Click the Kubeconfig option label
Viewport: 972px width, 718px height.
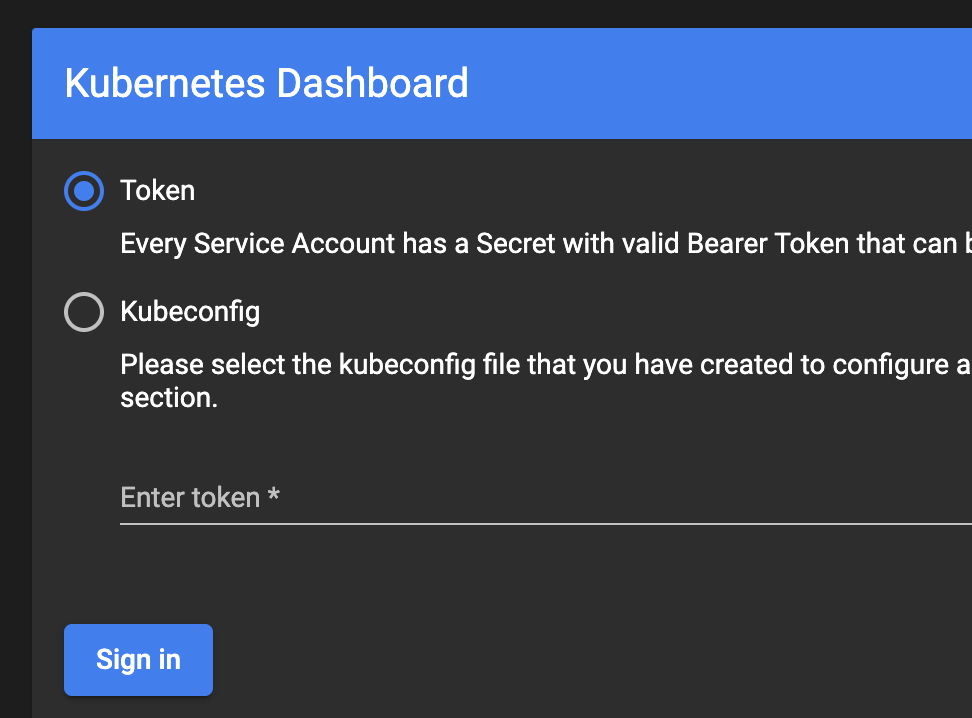click(x=190, y=311)
